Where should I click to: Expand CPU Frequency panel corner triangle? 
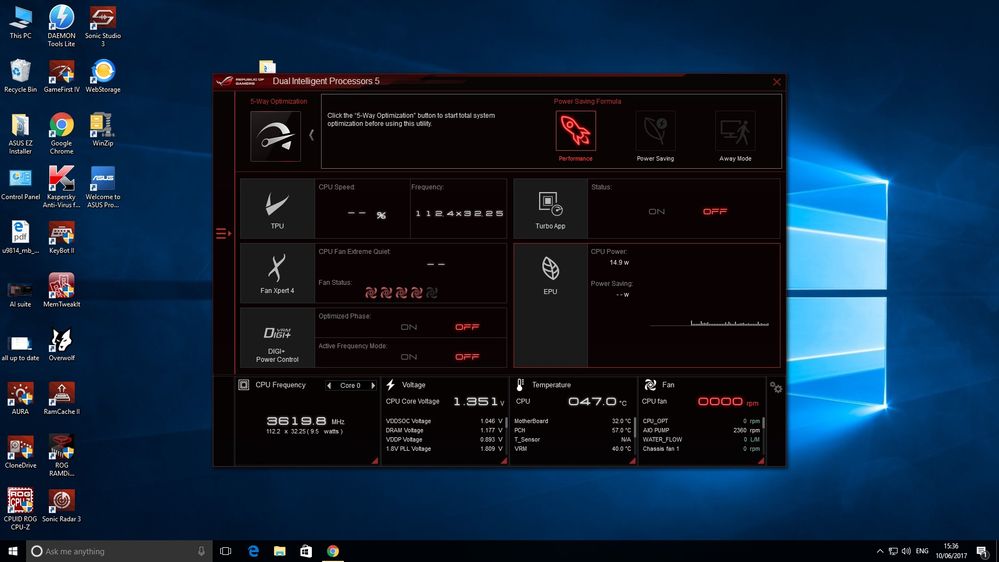375,460
